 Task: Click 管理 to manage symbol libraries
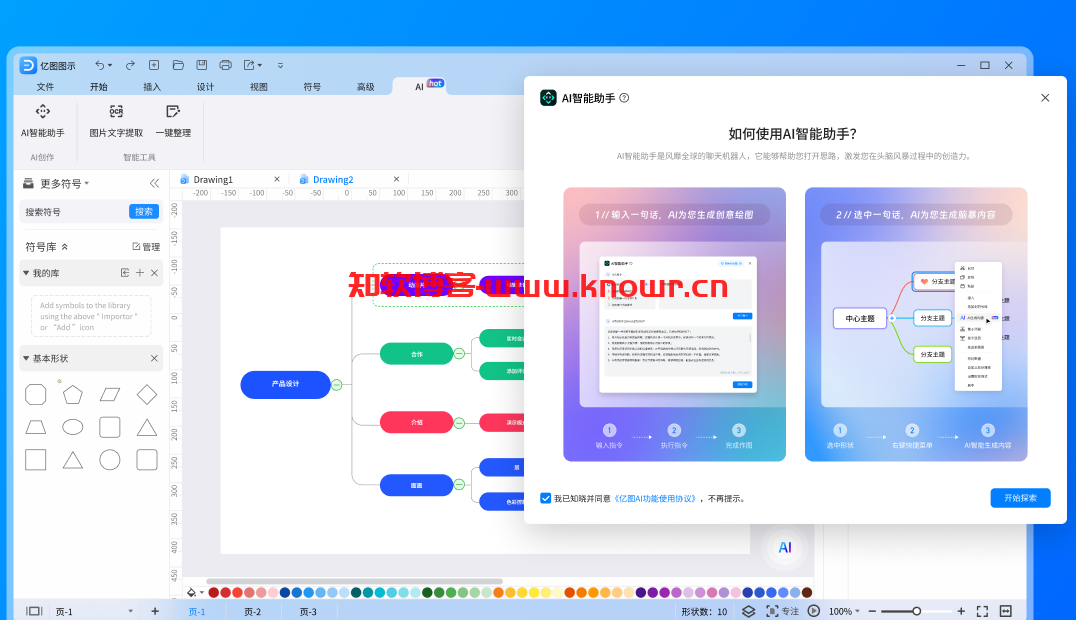coord(146,246)
